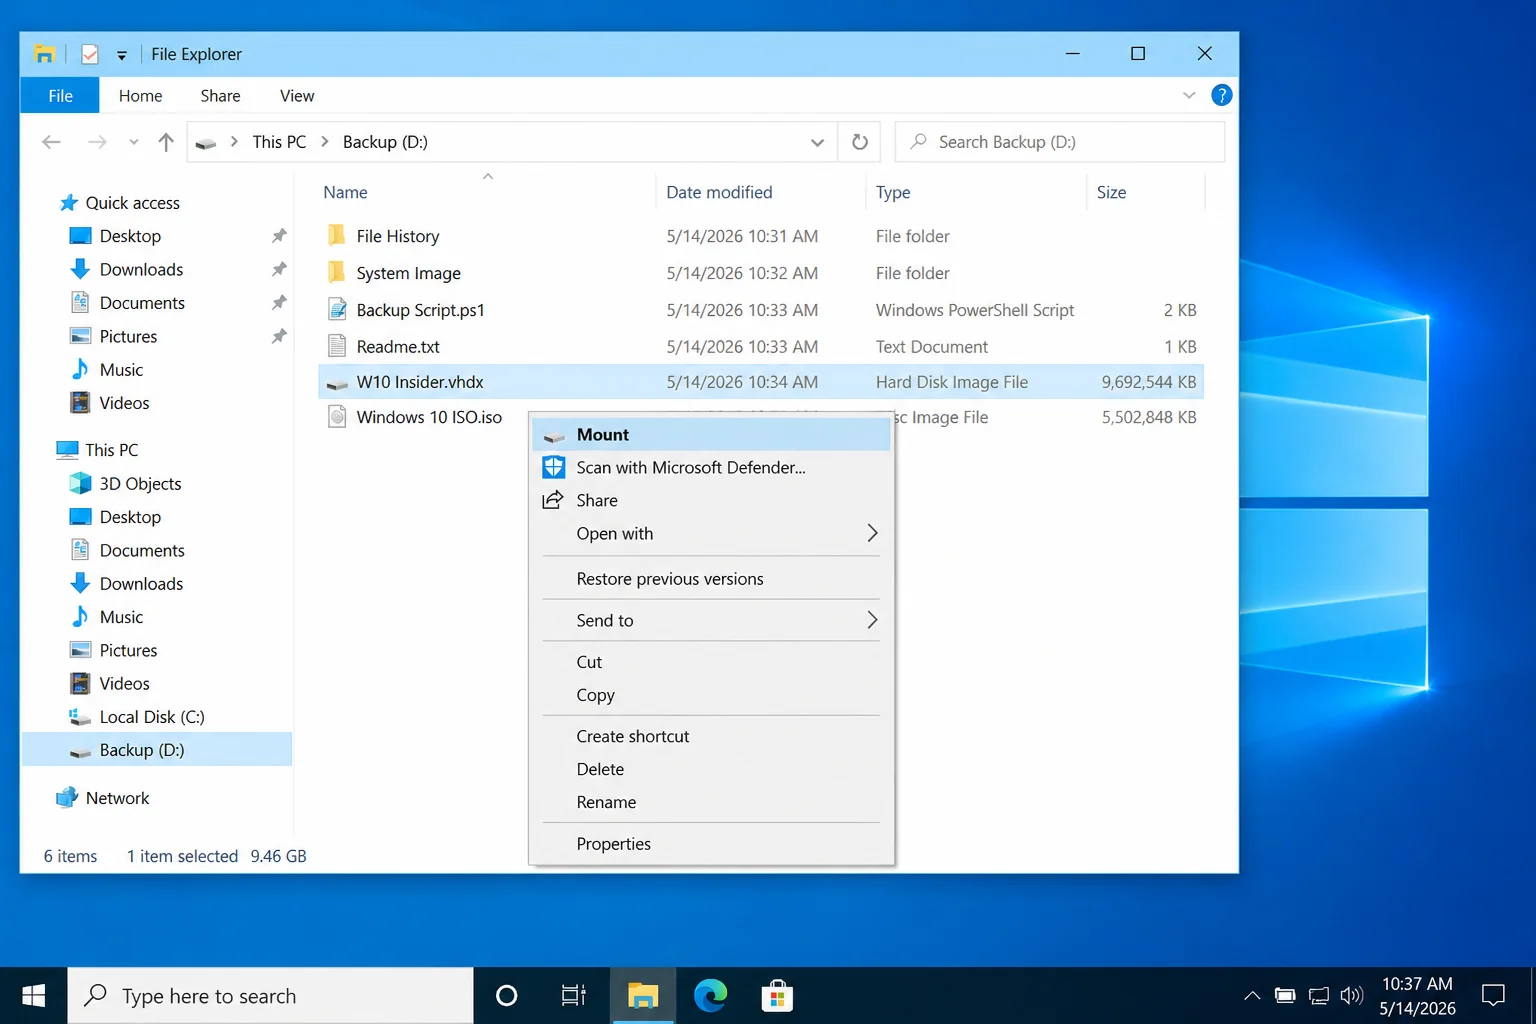Expand the Open with submenu
This screenshot has height=1024, width=1536.
coord(711,534)
